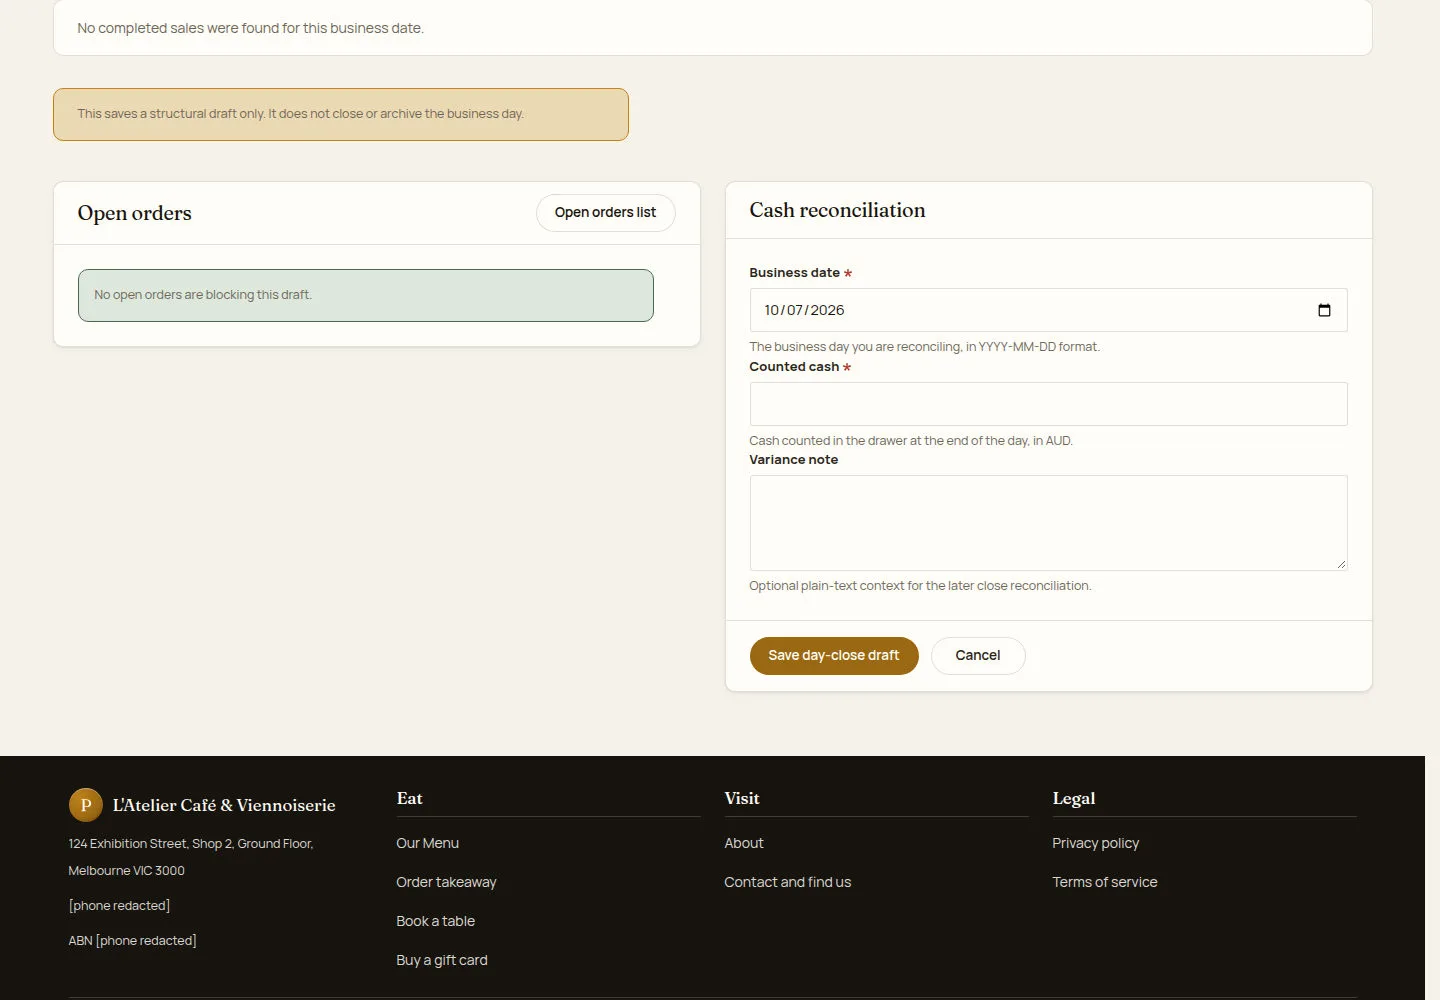Grab the Variance note resize handle
This screenshot has height=1000, width=1440.
click(1341, 564)
